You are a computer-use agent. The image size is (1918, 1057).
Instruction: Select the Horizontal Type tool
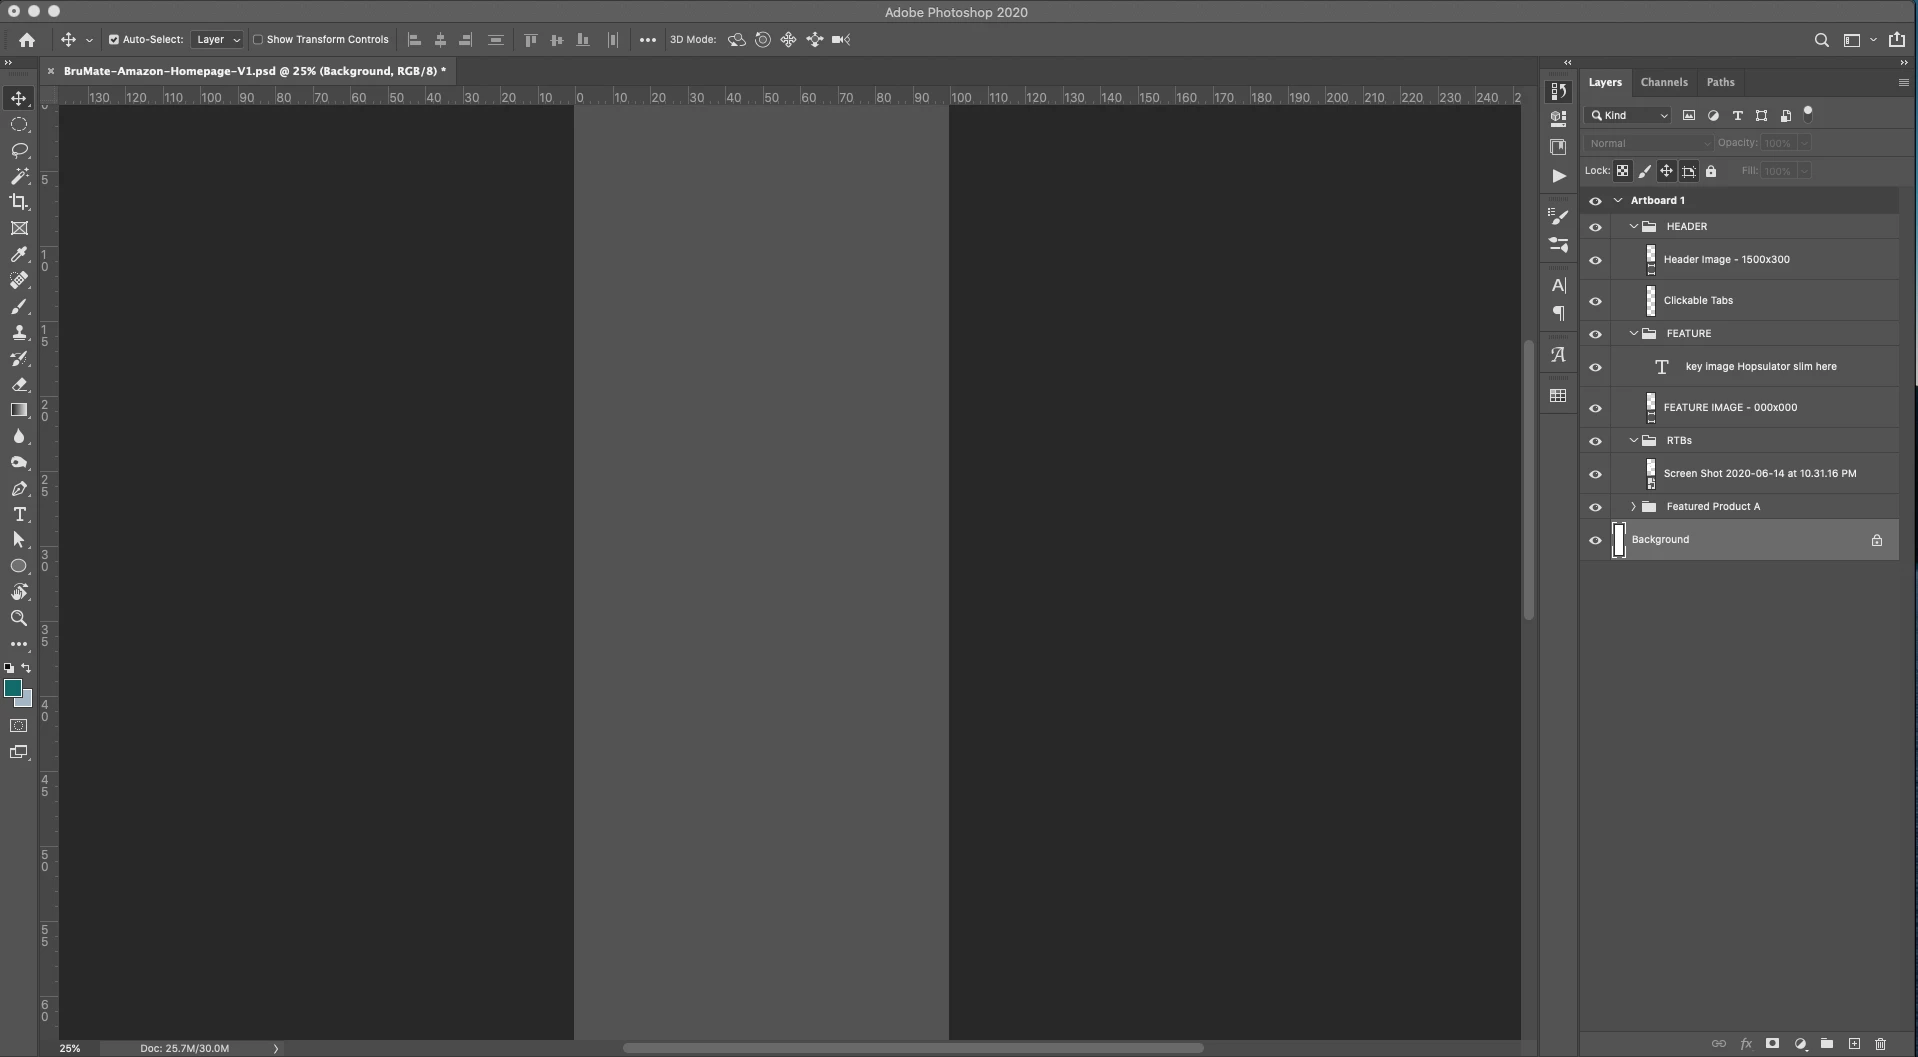[x=19, y=514]
